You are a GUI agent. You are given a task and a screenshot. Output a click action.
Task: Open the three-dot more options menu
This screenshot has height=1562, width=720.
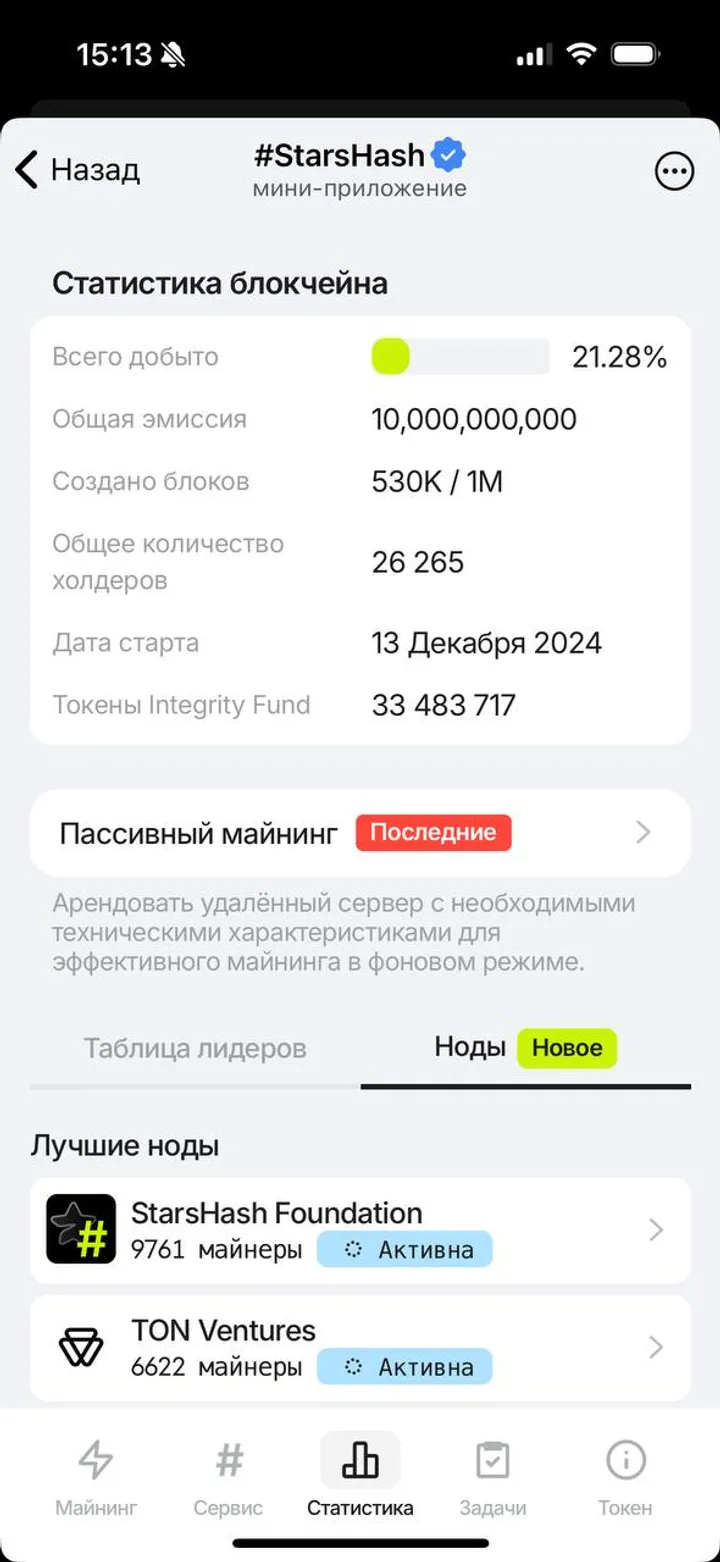tap(674, 171)
